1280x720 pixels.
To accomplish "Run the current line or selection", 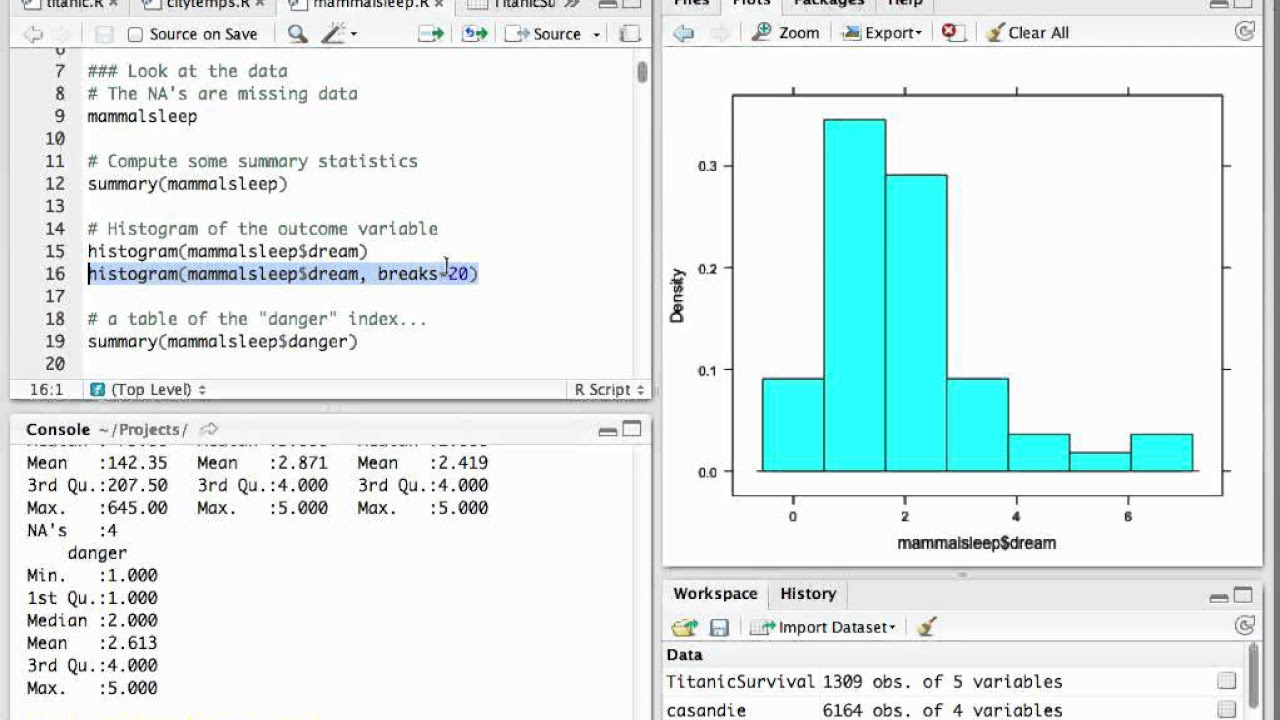I will tap(431, 34).
